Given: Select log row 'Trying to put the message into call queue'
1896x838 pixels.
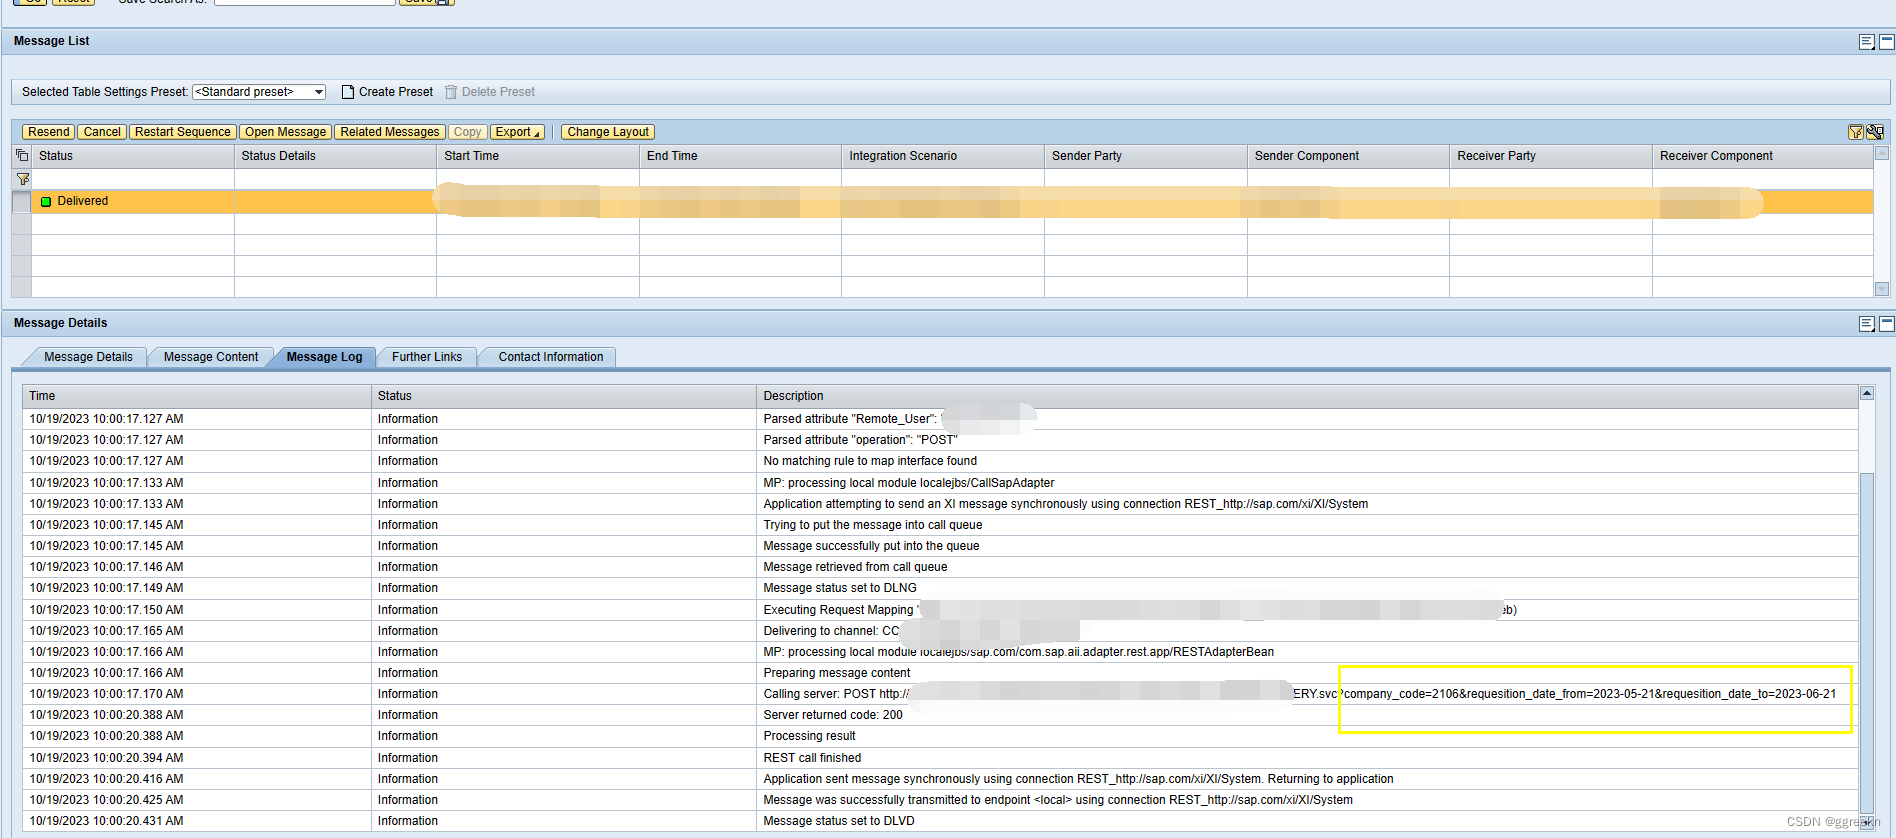Looking at the screenshot, I should click(x=940, y=525).
